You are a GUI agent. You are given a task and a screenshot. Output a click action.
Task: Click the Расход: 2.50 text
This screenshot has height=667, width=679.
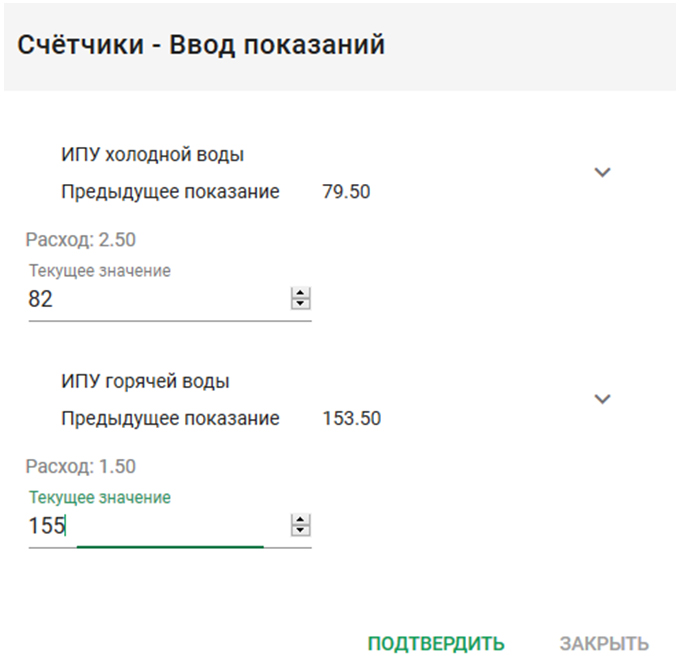click(x=80, y=240)
